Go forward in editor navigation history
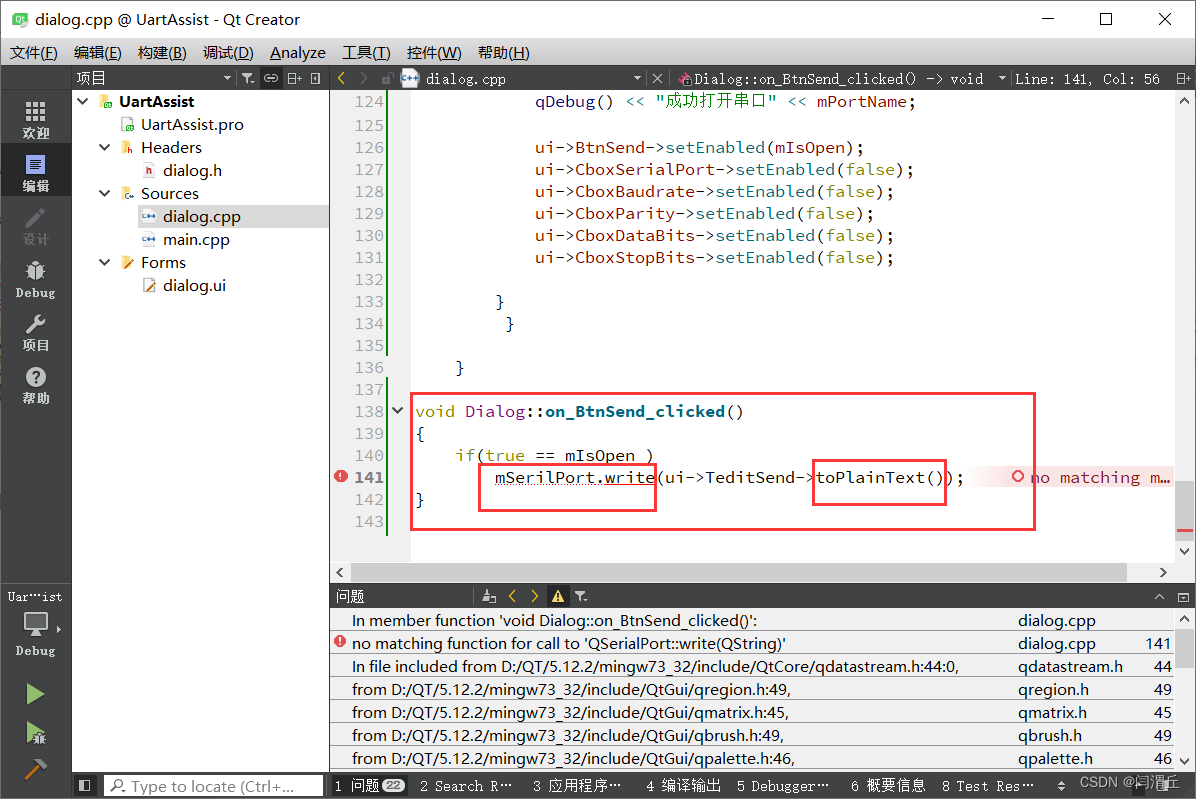Screen dimensions: 1196x799 click(x=364, y=79)
